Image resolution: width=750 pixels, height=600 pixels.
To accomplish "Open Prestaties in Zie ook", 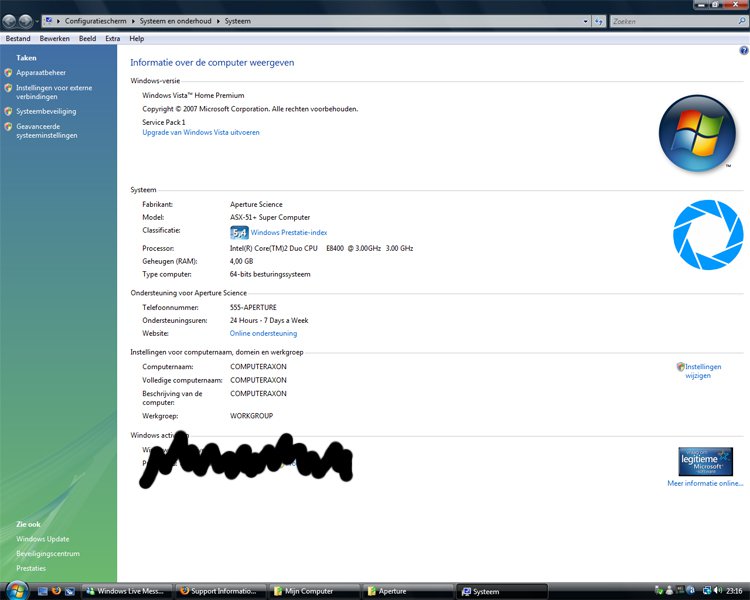I will click(x=31, y=568).
